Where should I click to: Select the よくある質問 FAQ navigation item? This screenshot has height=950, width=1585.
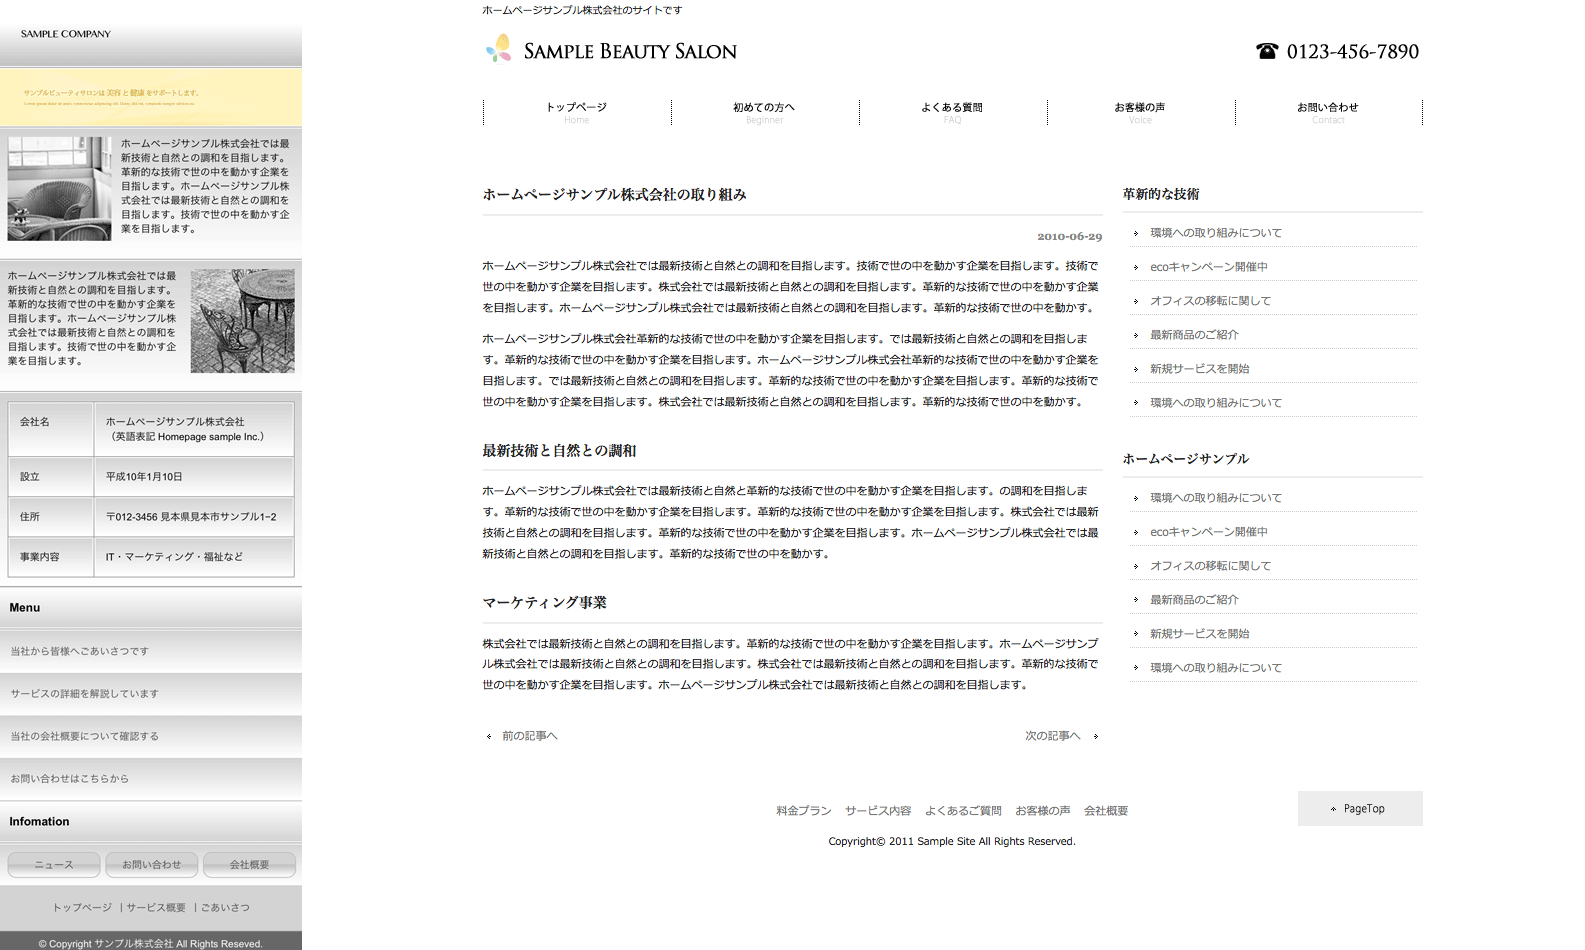(x=952, y=112)
